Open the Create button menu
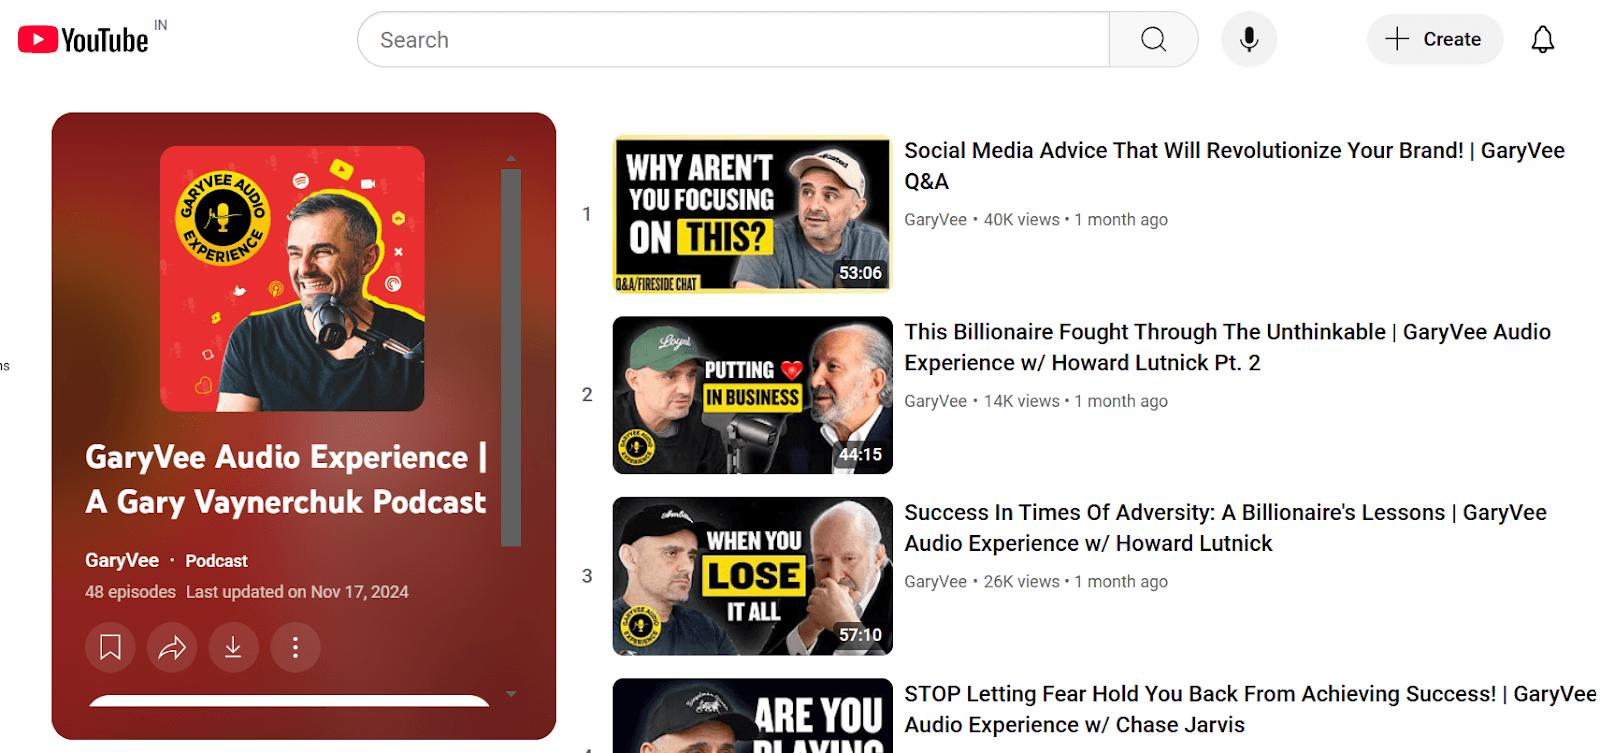The width and height of the screenshot is (1600, 753). coord(1434,40)
